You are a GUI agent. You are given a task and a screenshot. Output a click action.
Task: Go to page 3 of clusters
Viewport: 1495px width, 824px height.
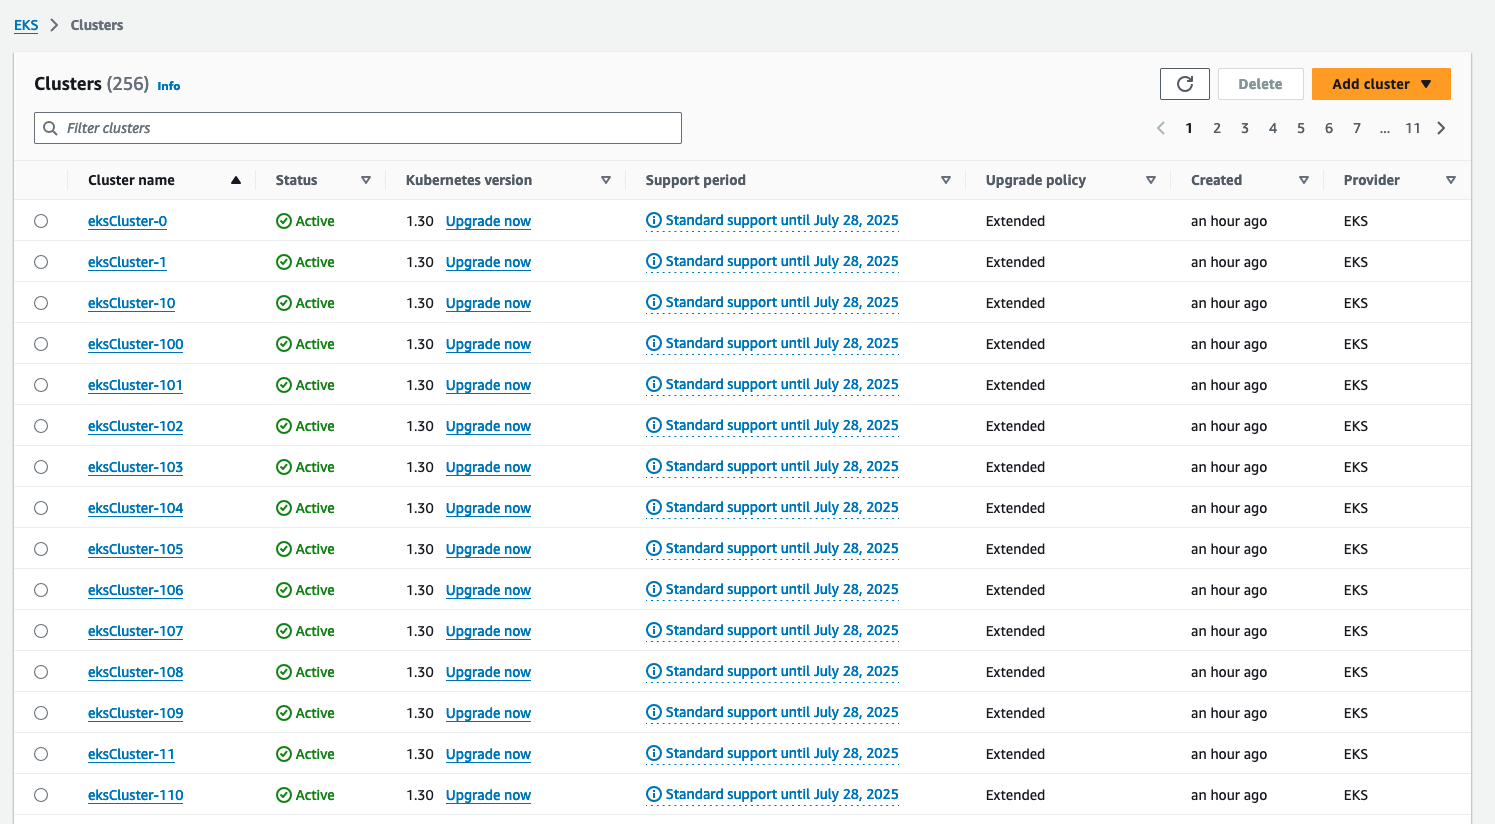[1245, 128]
